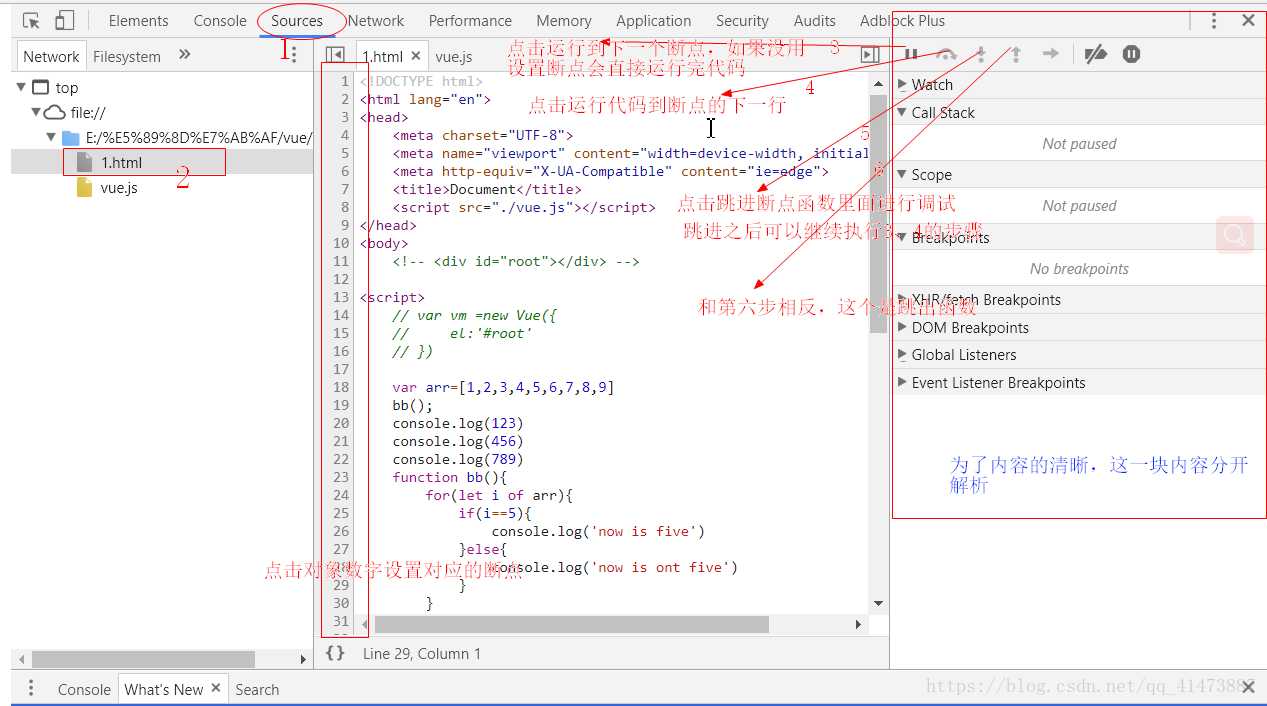Select the Sources panel tab
Viewport: 1267px width, 706px height.
click(x=297, y=20)
